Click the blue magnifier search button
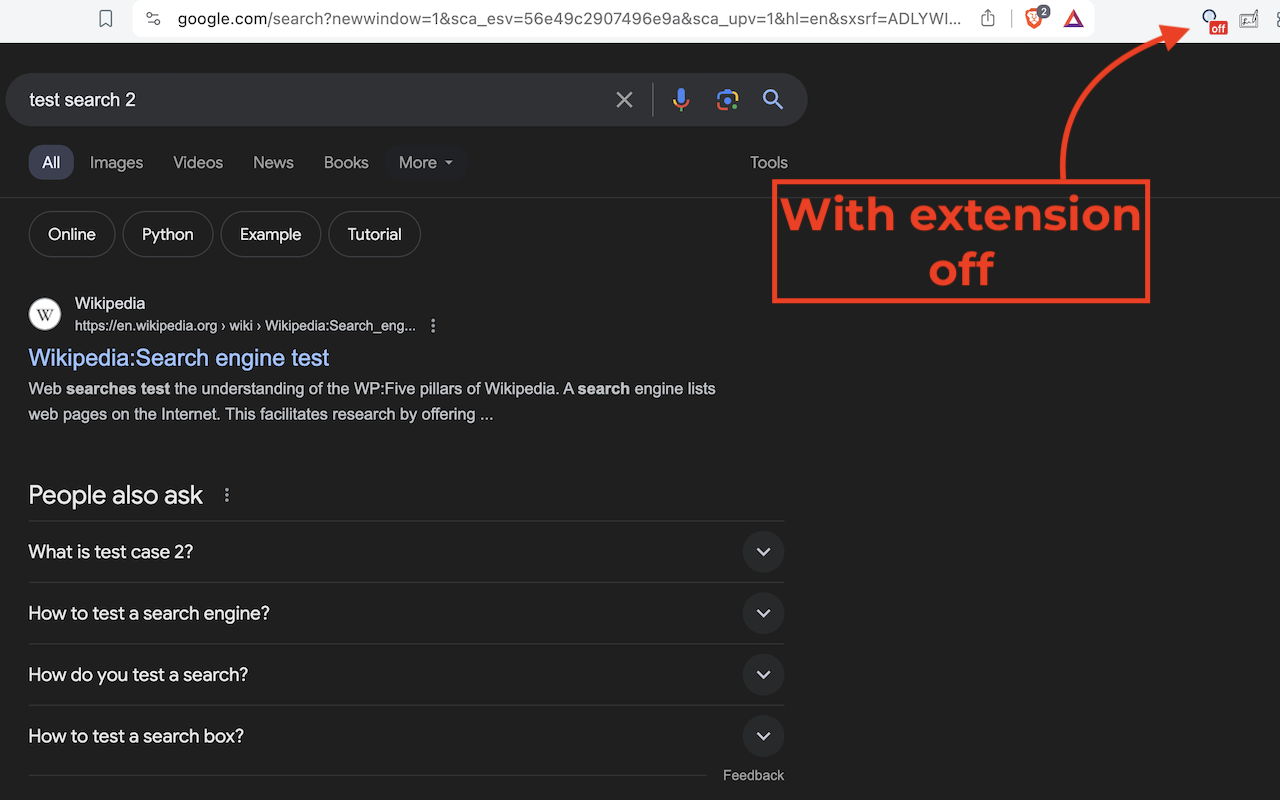The height and width of the screenshot is (800, 1280). point(773,100)
